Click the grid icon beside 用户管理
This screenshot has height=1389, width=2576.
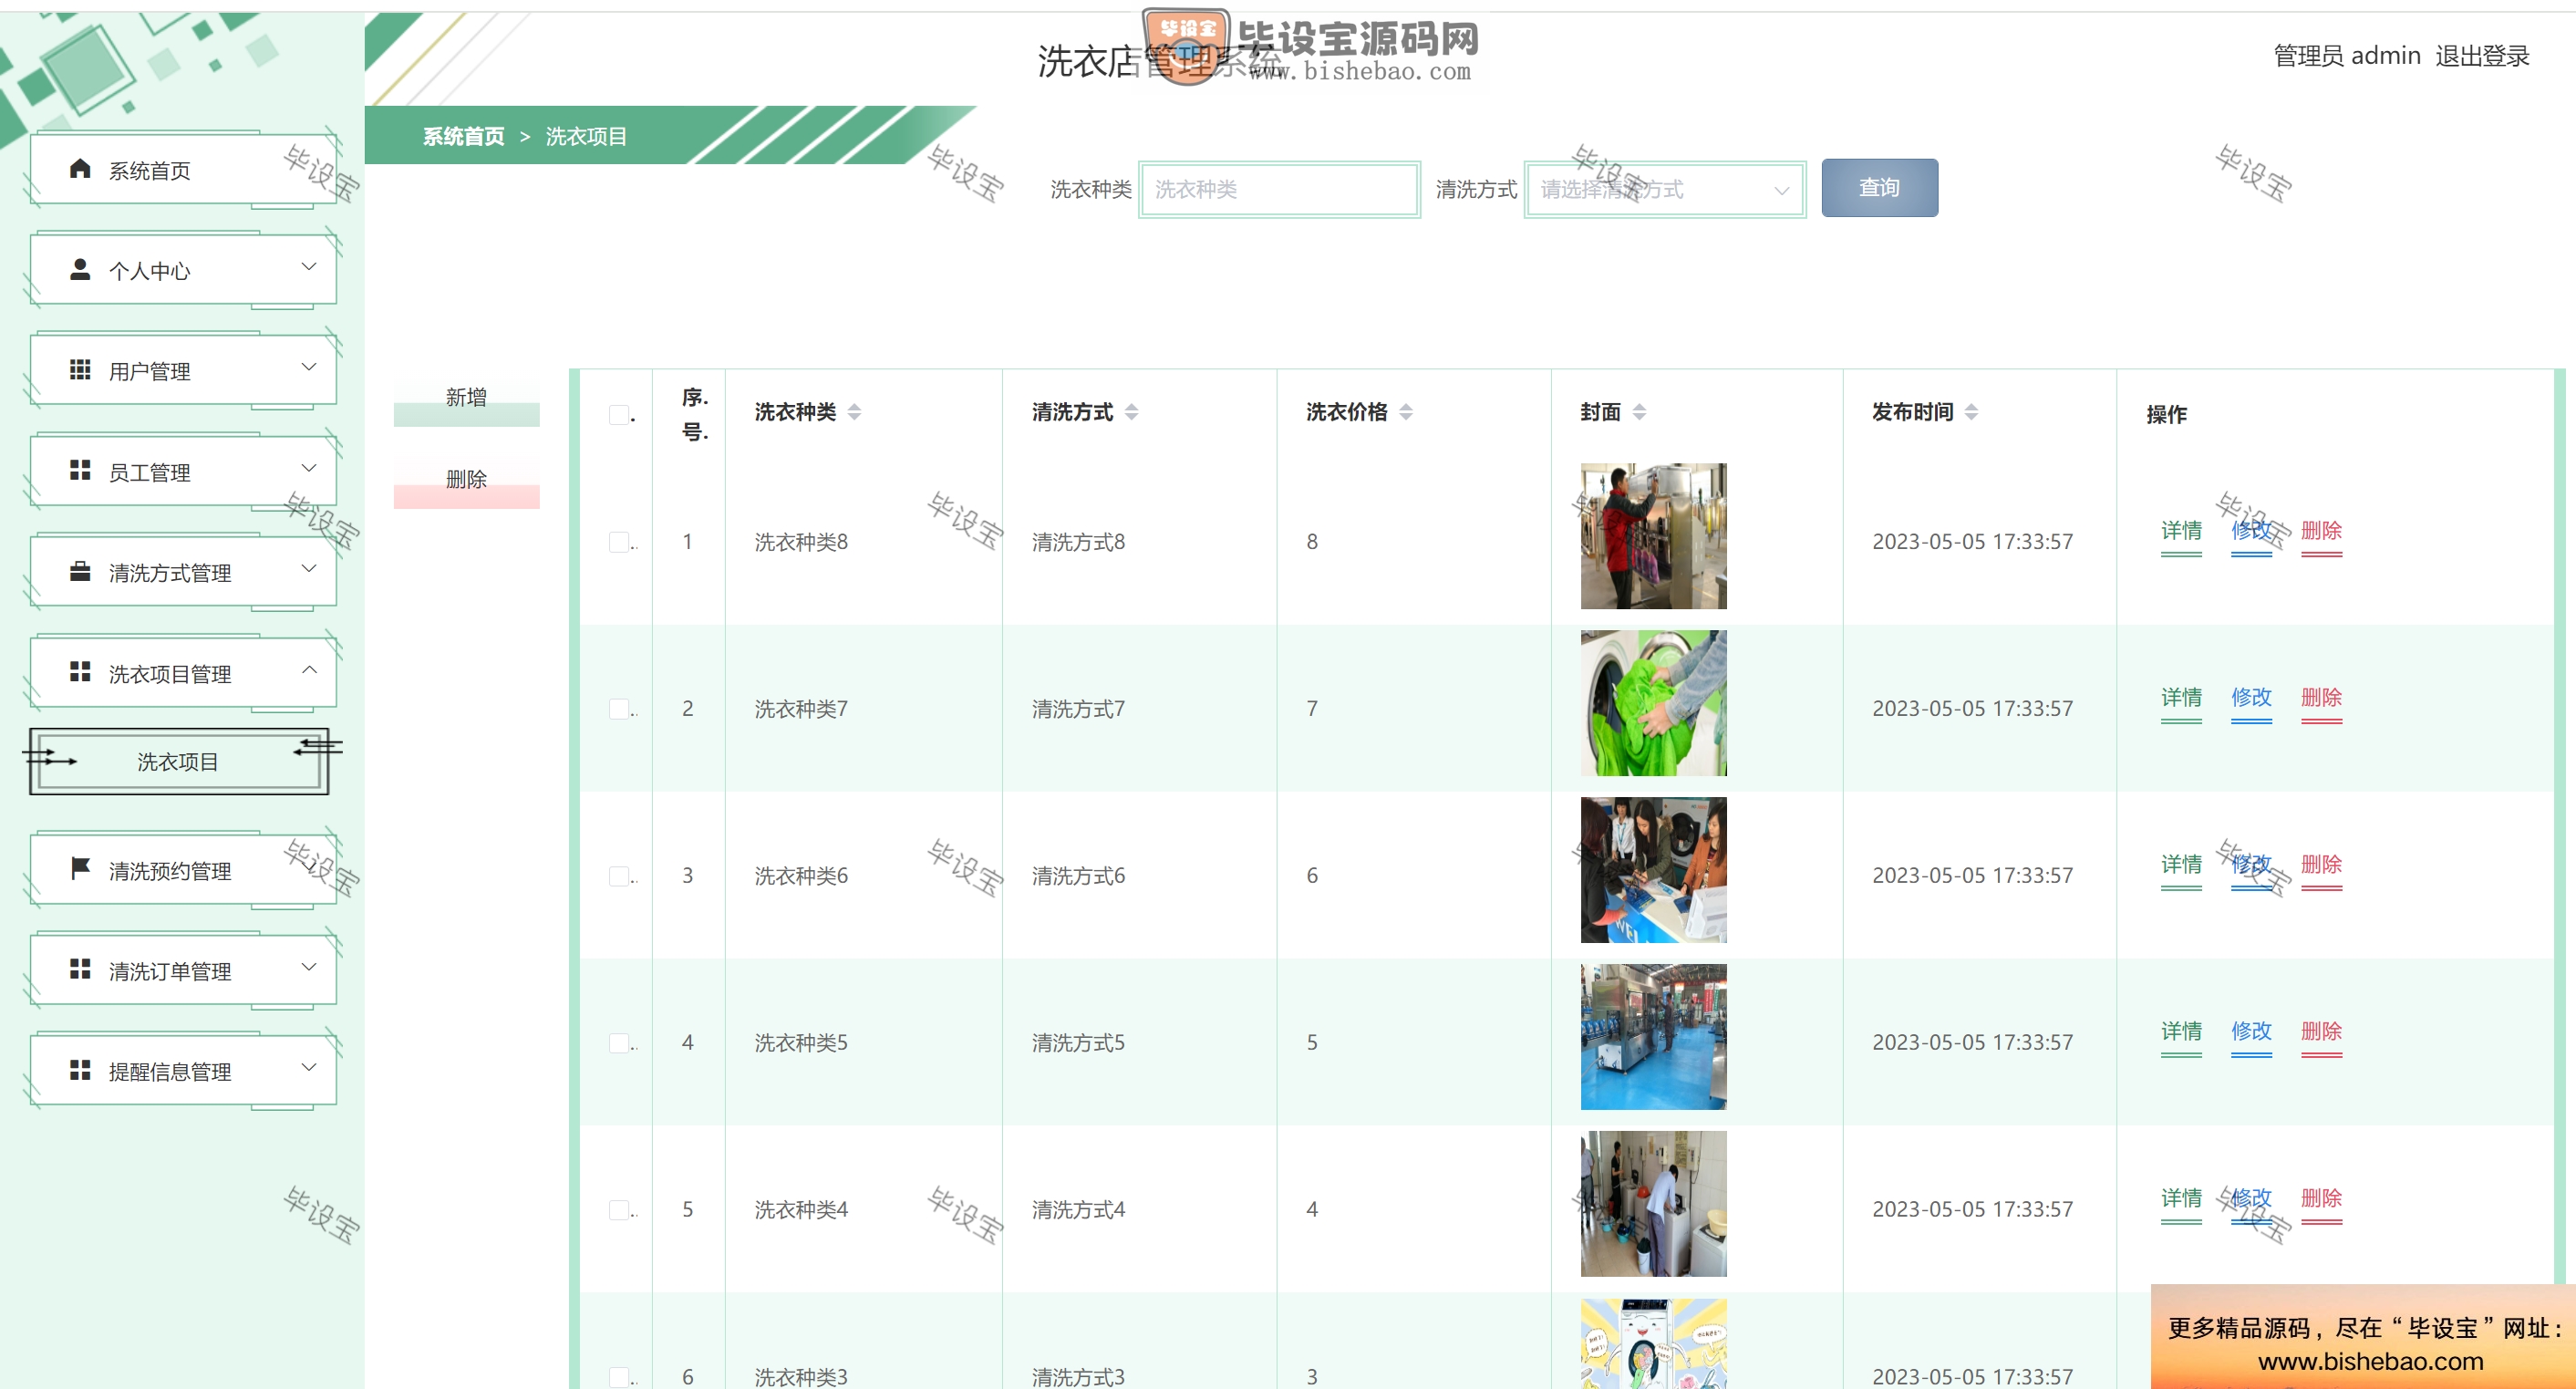[80, 370]
